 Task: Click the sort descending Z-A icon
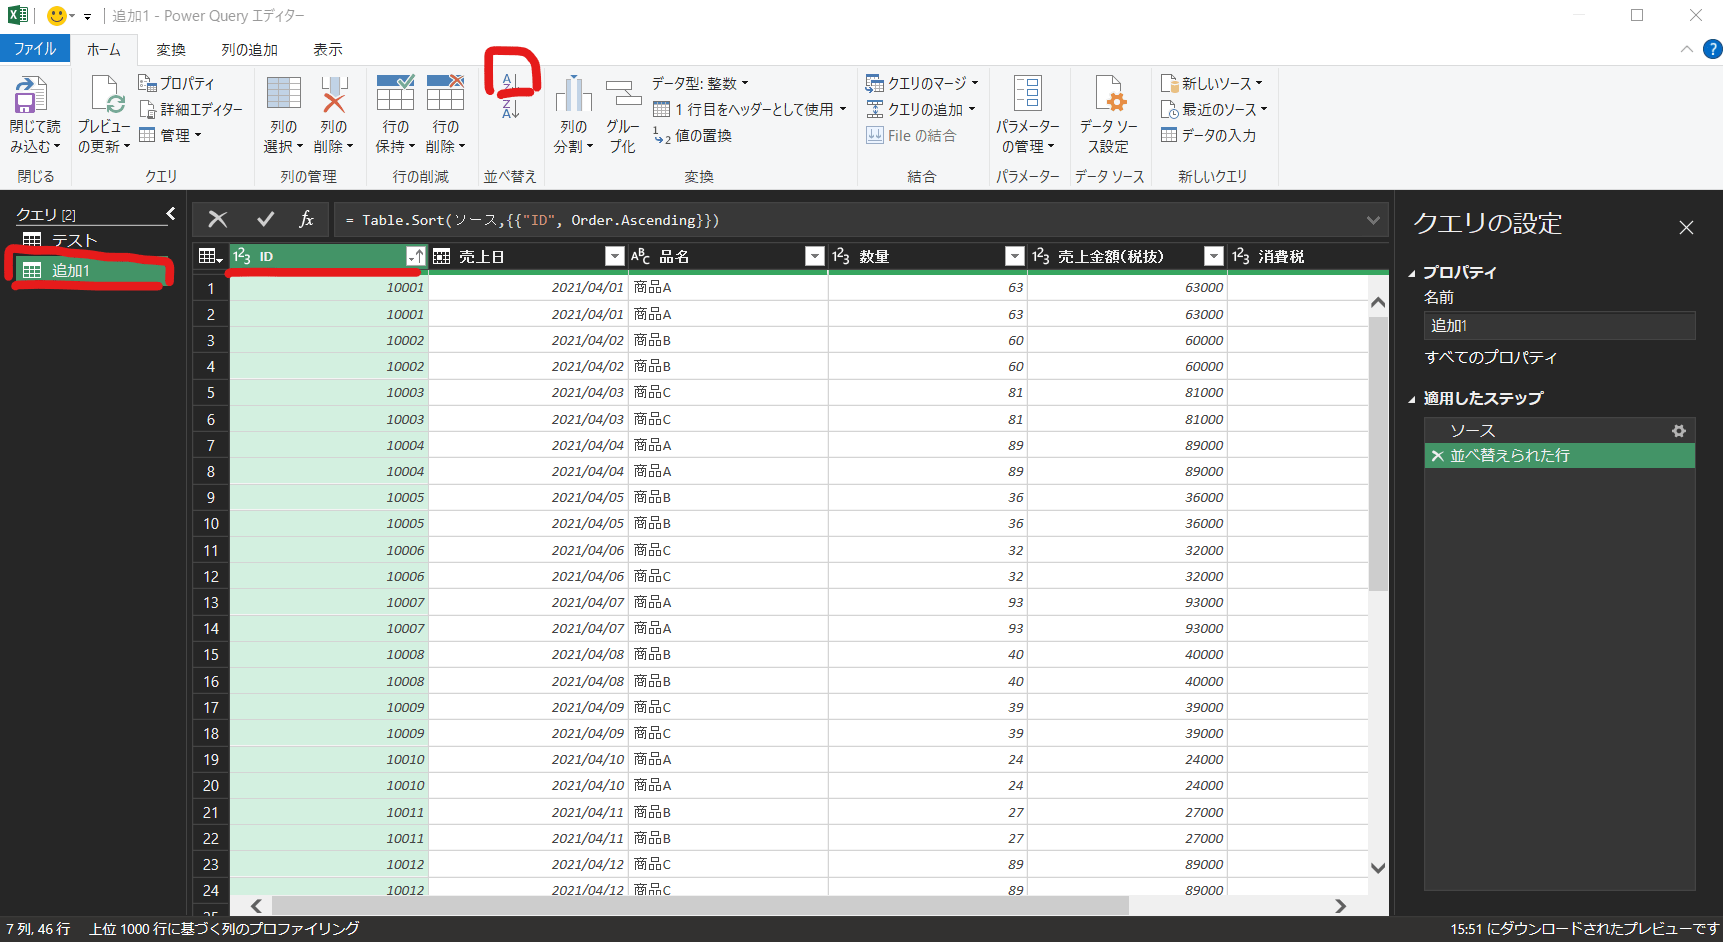coord(510,109)
